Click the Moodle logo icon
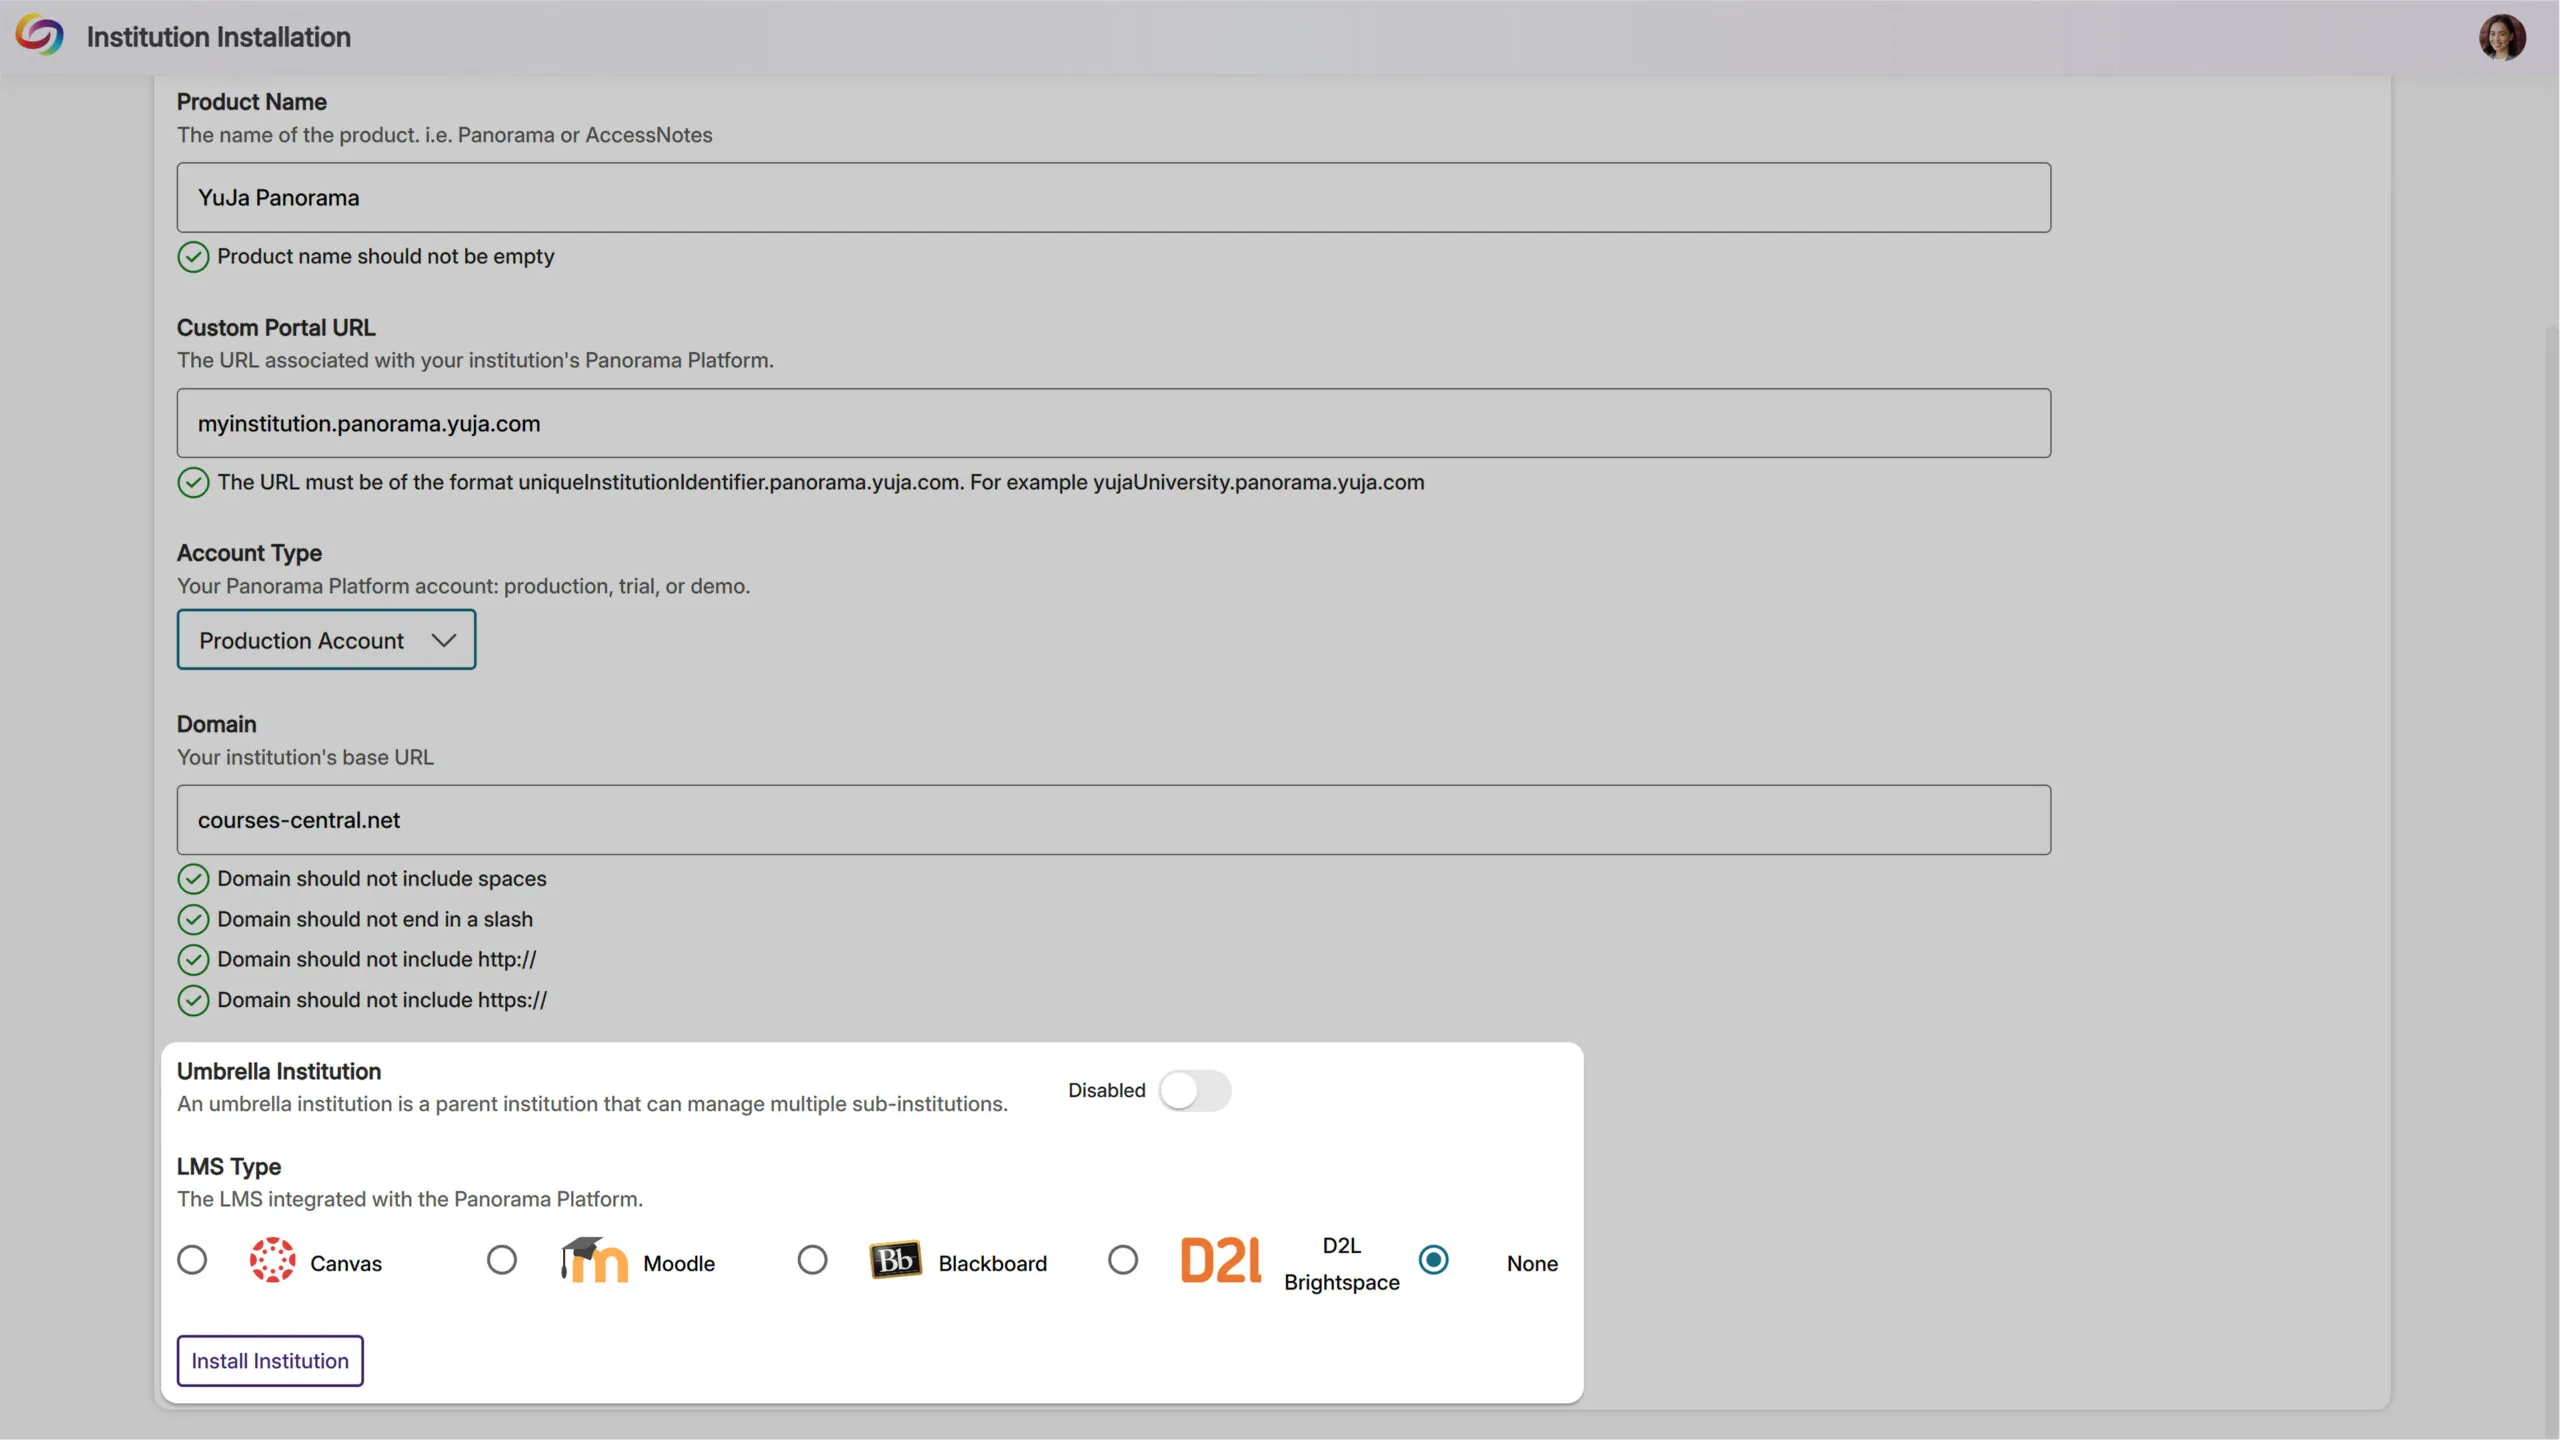2560x1440 pixels. 594,1260
